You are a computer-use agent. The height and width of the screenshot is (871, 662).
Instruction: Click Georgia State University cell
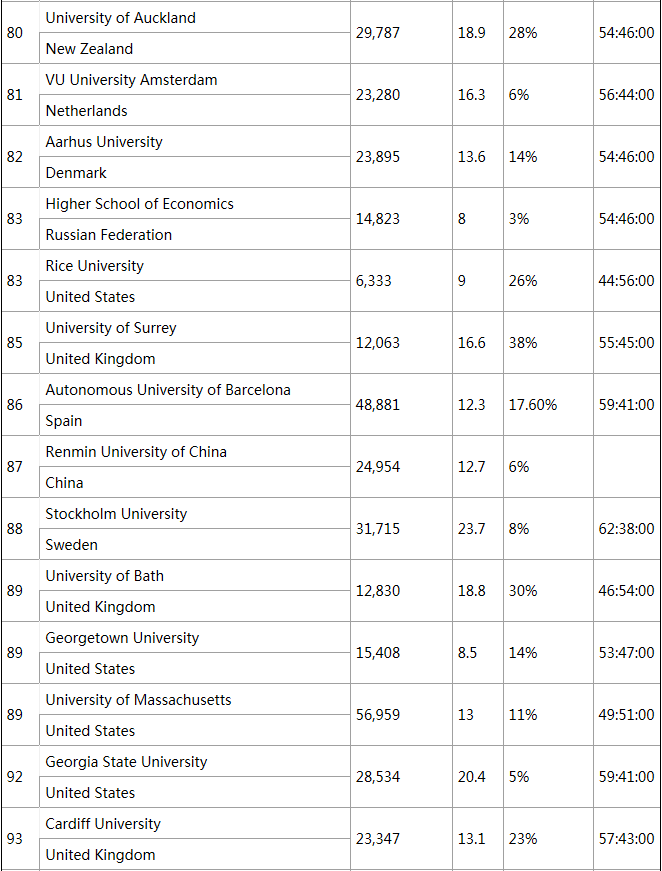tap(126, 762)
